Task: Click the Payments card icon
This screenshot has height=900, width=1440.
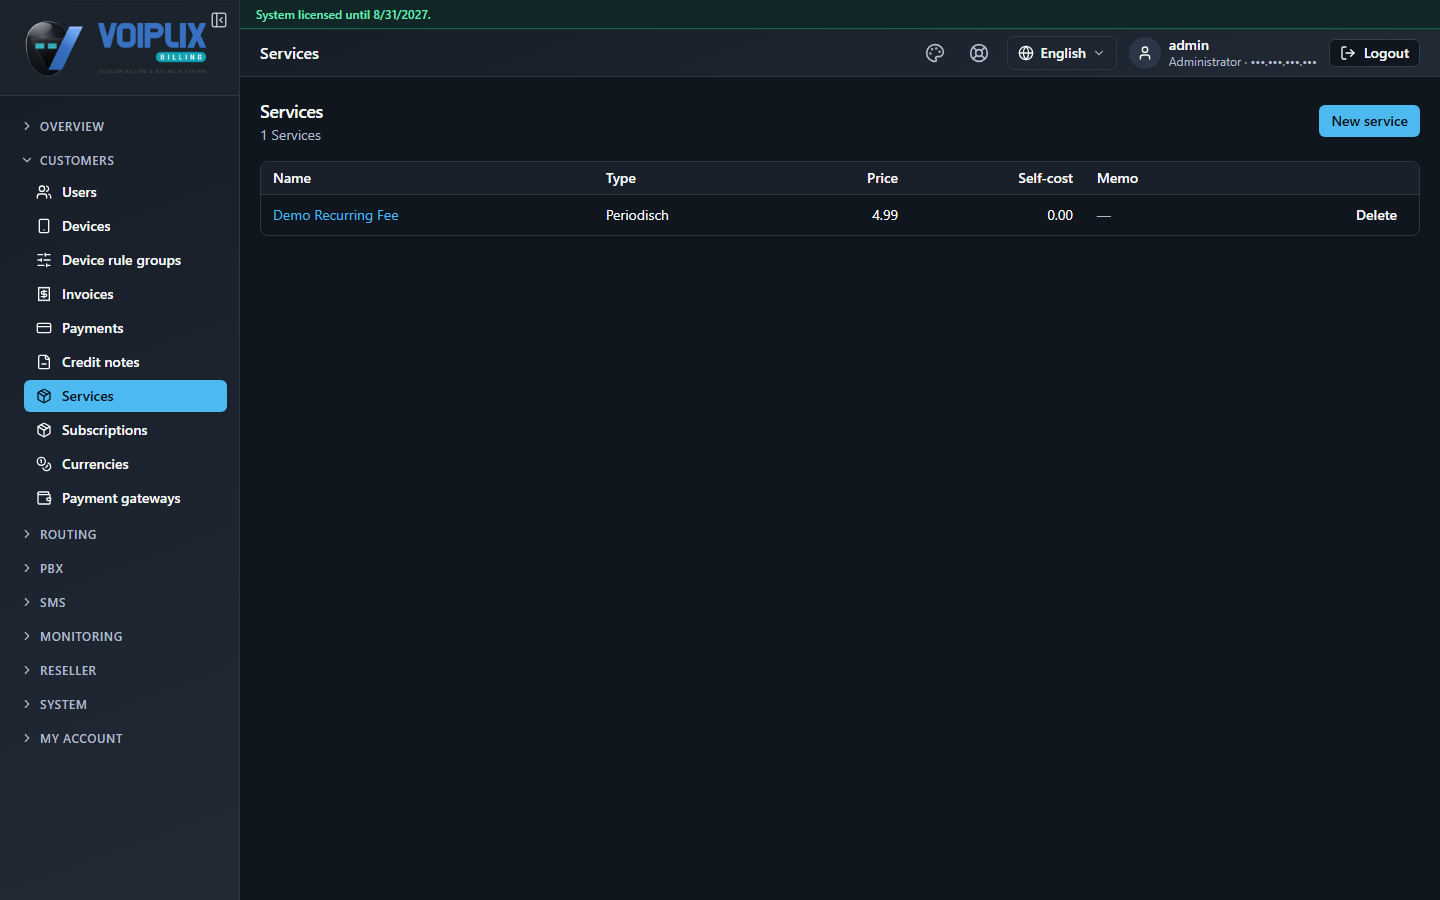Action: (x=44, y=328)
